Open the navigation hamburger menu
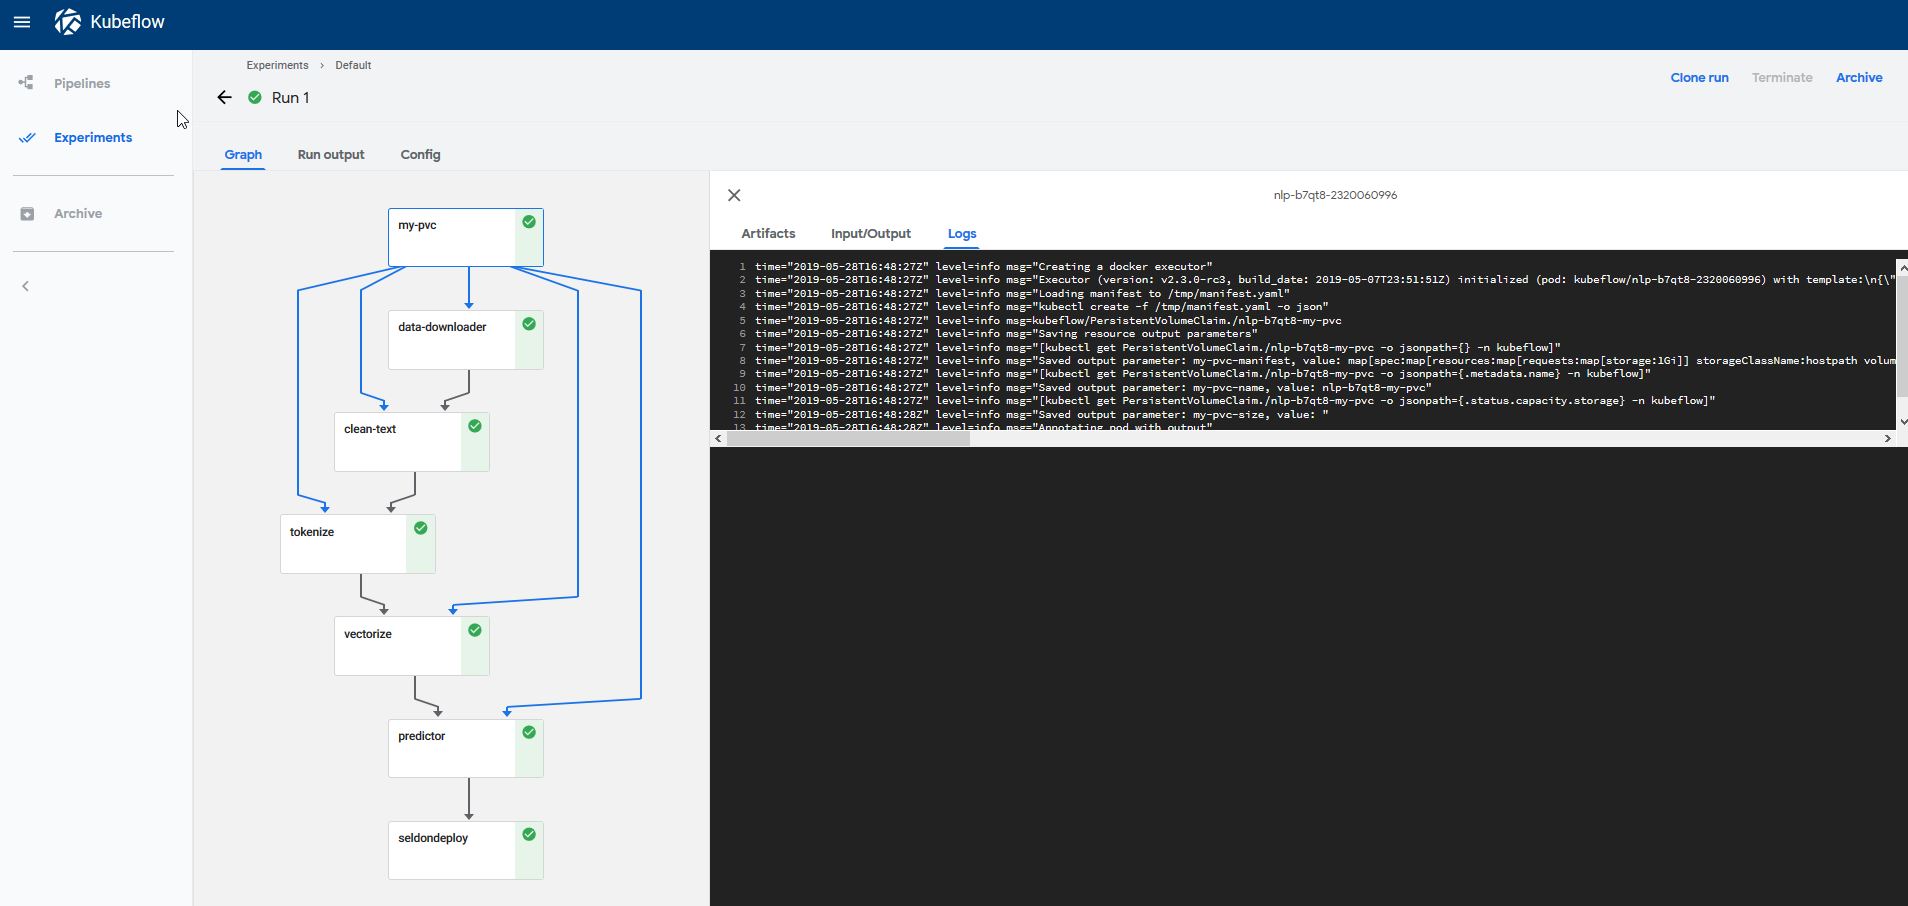Screen dimensions: 1908x906 (22, 21)
